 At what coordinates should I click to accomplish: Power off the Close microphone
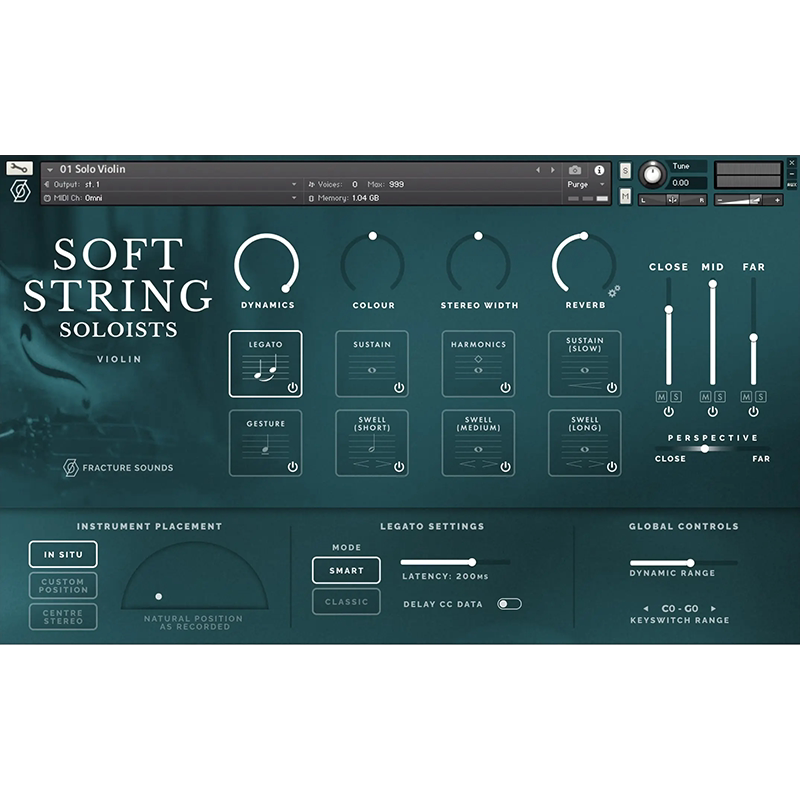point(669,412)
